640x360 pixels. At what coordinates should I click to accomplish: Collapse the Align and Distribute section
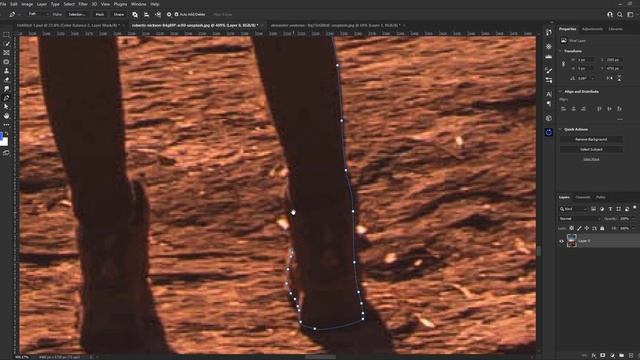click(560, 92)
